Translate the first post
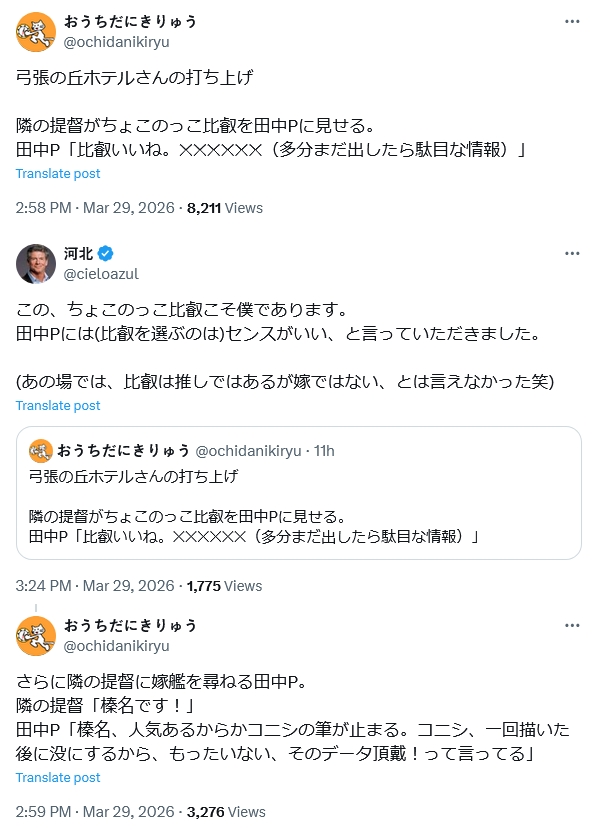This screenshot has width=600, height=830. click(x=58, y=173)
